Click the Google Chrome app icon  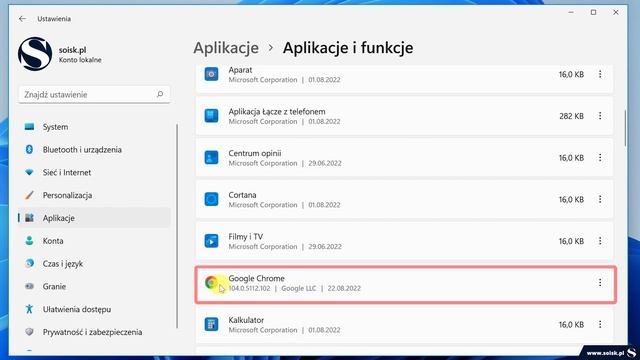211,282
